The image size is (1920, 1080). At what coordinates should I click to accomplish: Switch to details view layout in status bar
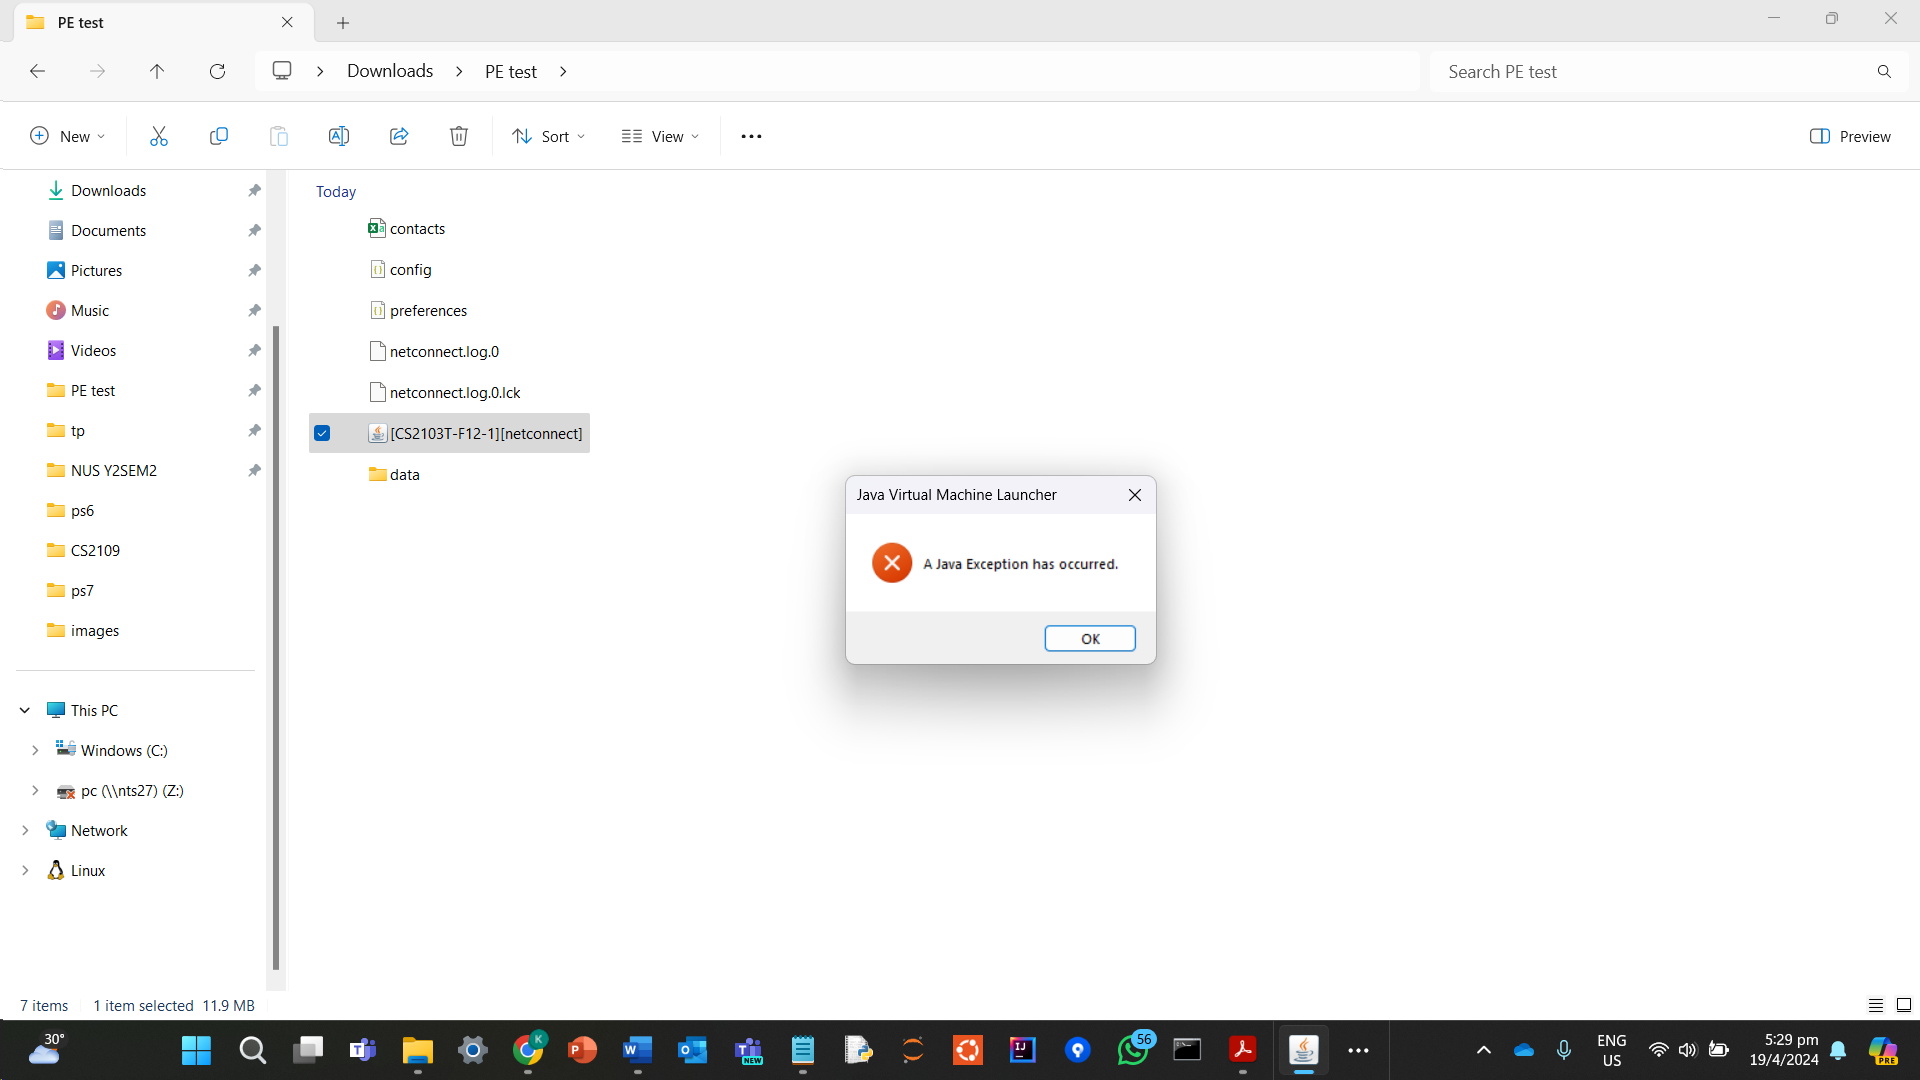1875,1005
